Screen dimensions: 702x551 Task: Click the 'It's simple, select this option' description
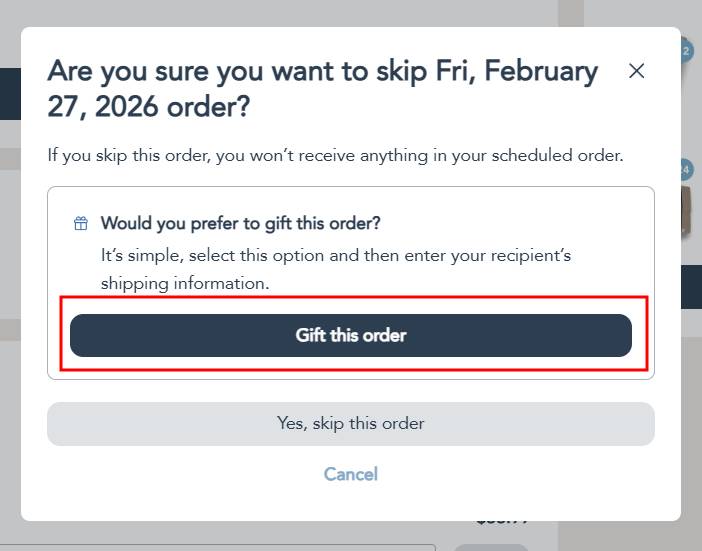335,255
